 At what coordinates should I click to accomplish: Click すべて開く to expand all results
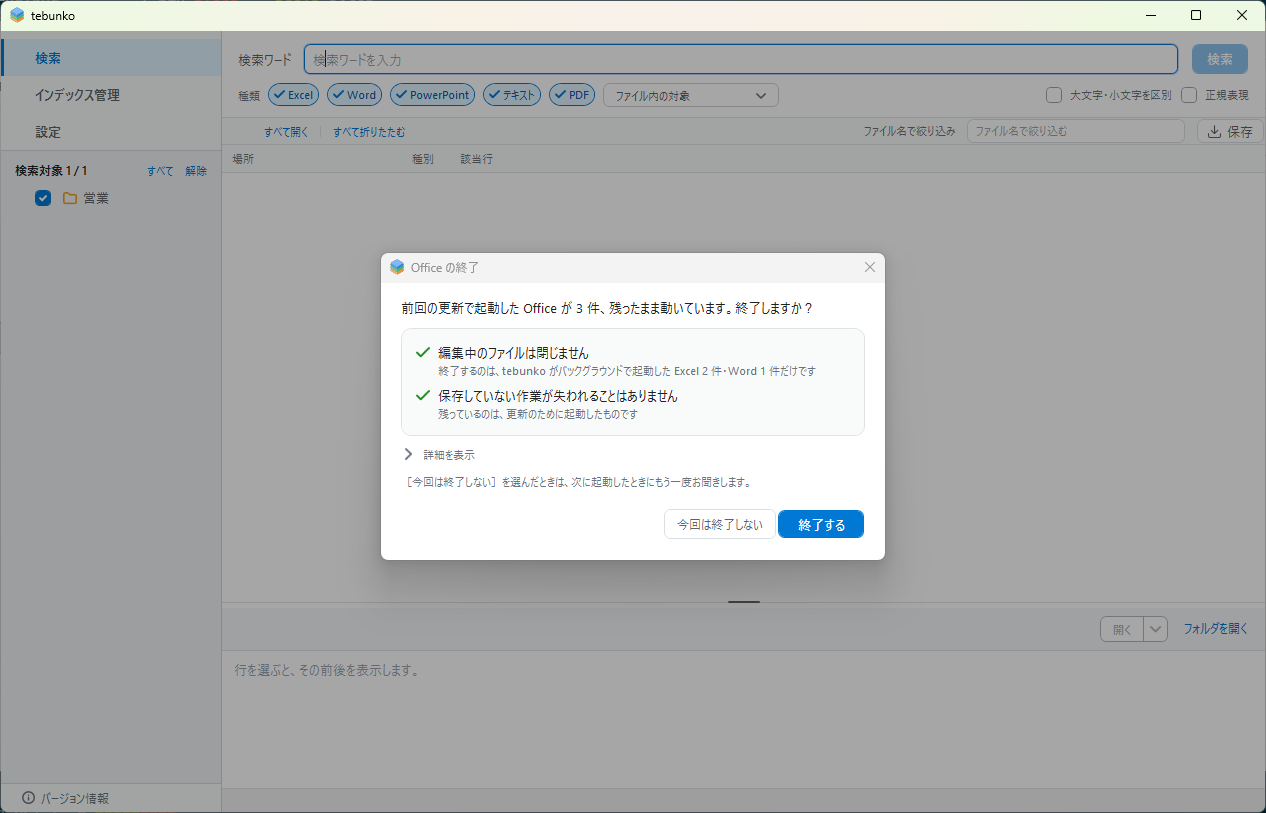tap(287, 131)
